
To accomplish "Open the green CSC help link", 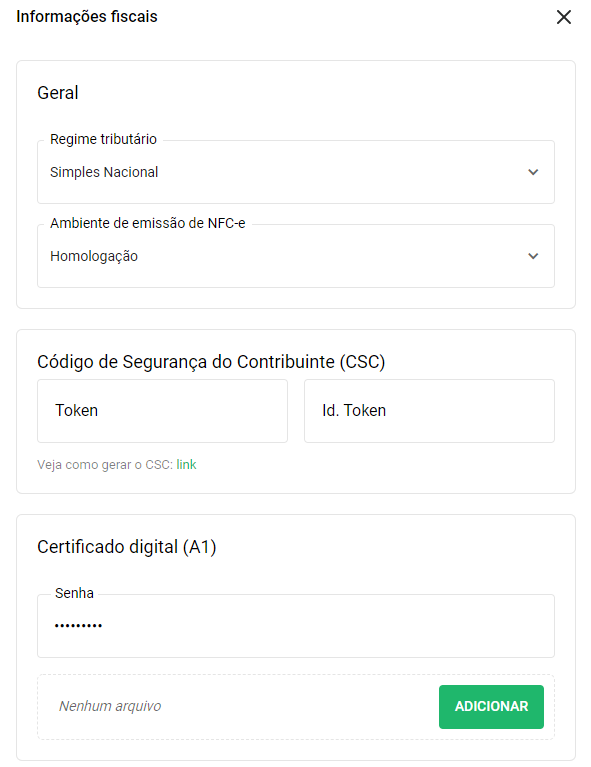I will click(186, 464).
